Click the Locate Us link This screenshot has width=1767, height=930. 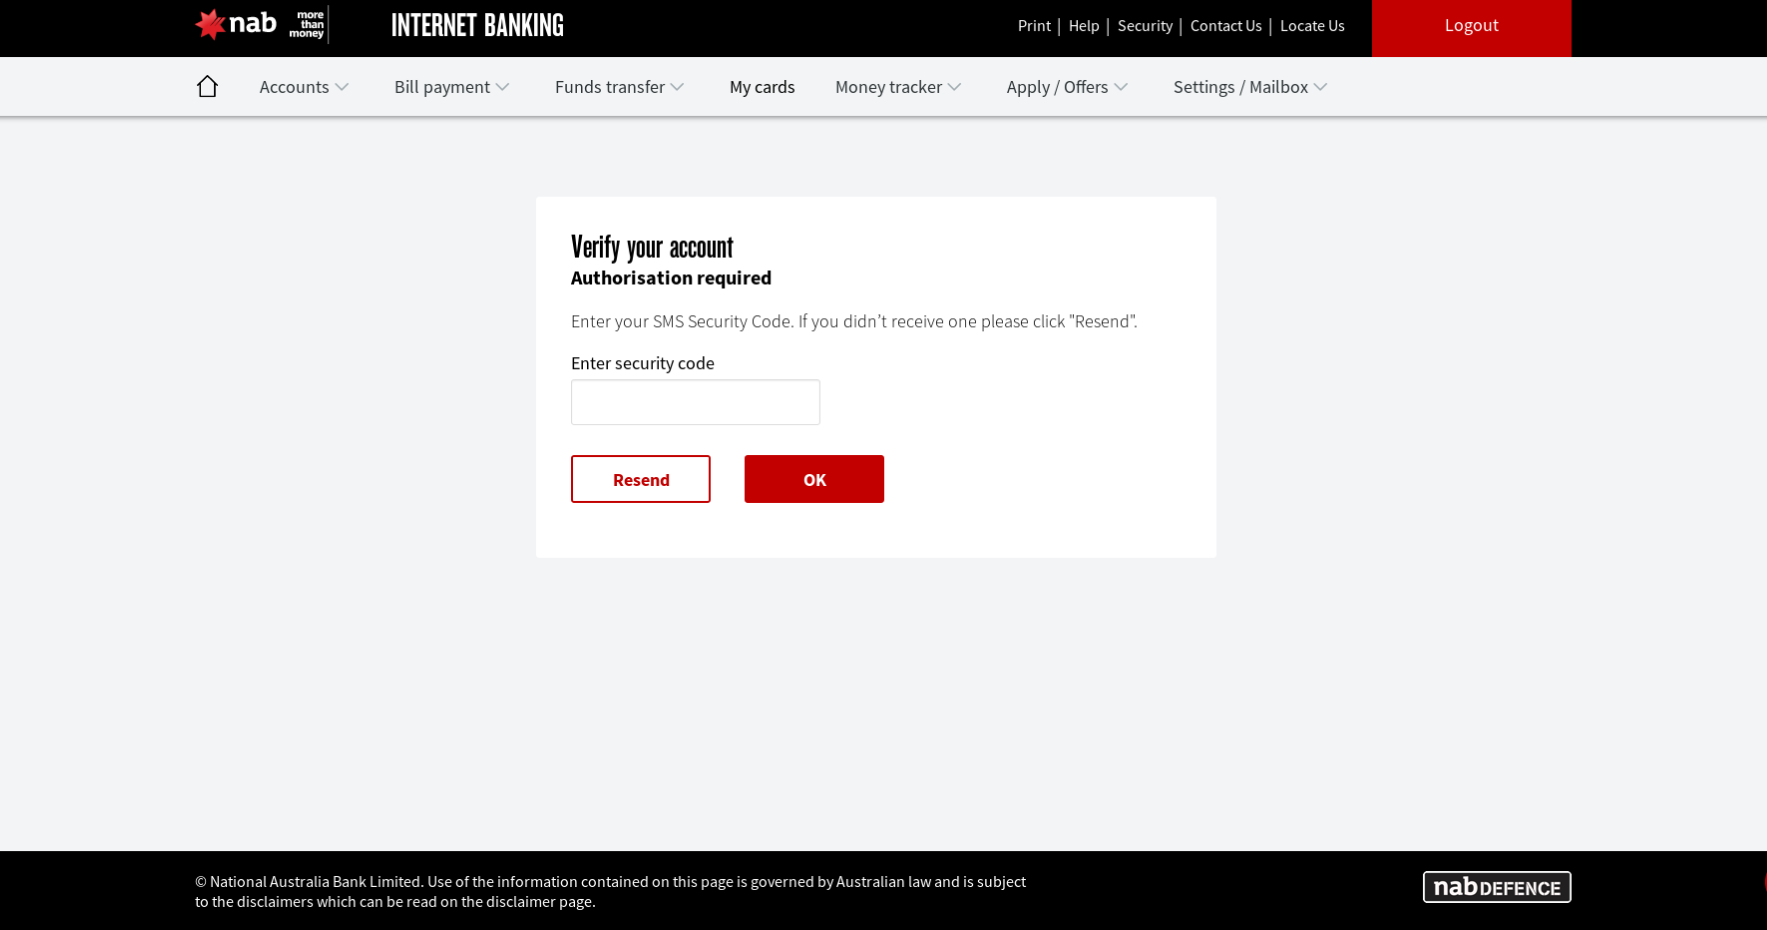pos(1312,26)
